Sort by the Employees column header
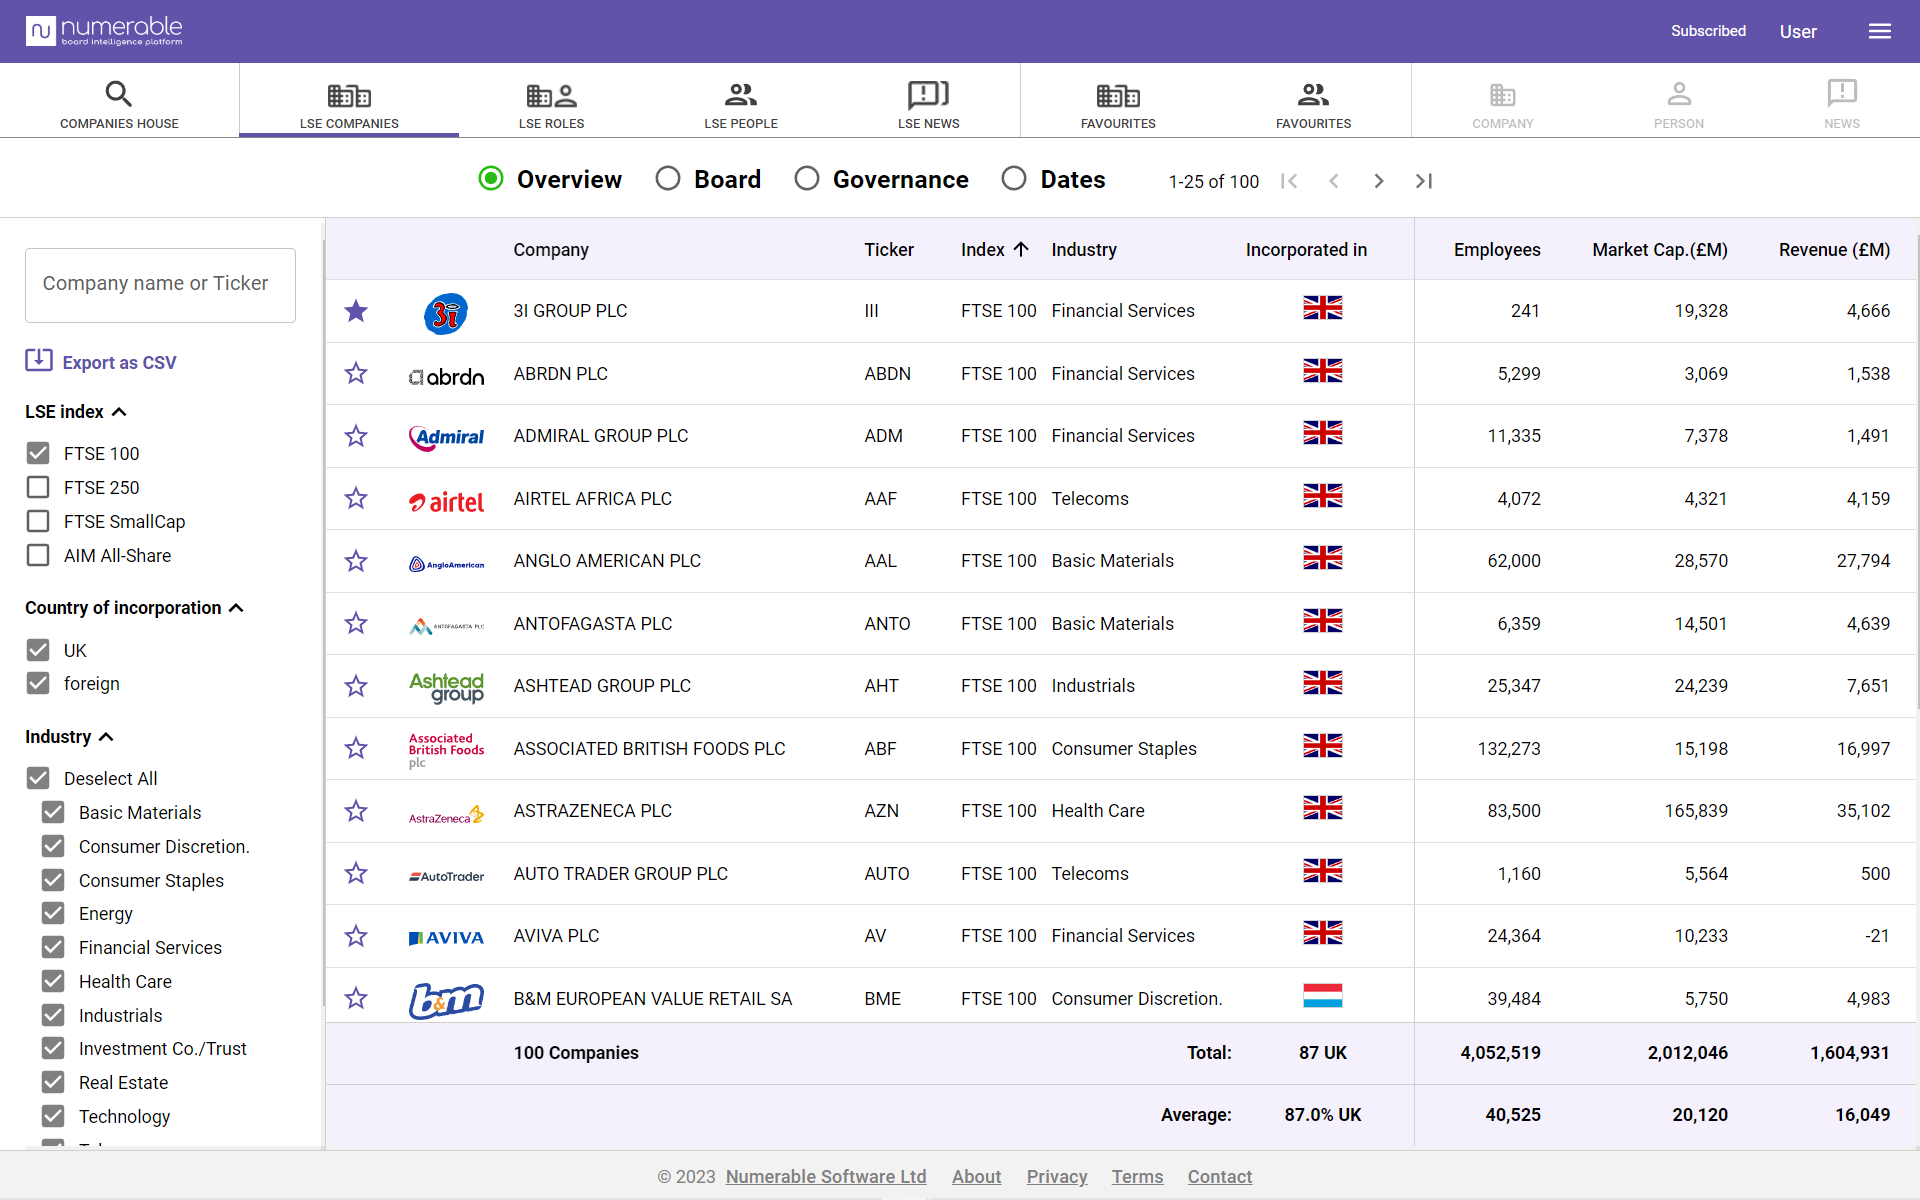This screenshot has height=1200, width=1920. click(1497, 250)
